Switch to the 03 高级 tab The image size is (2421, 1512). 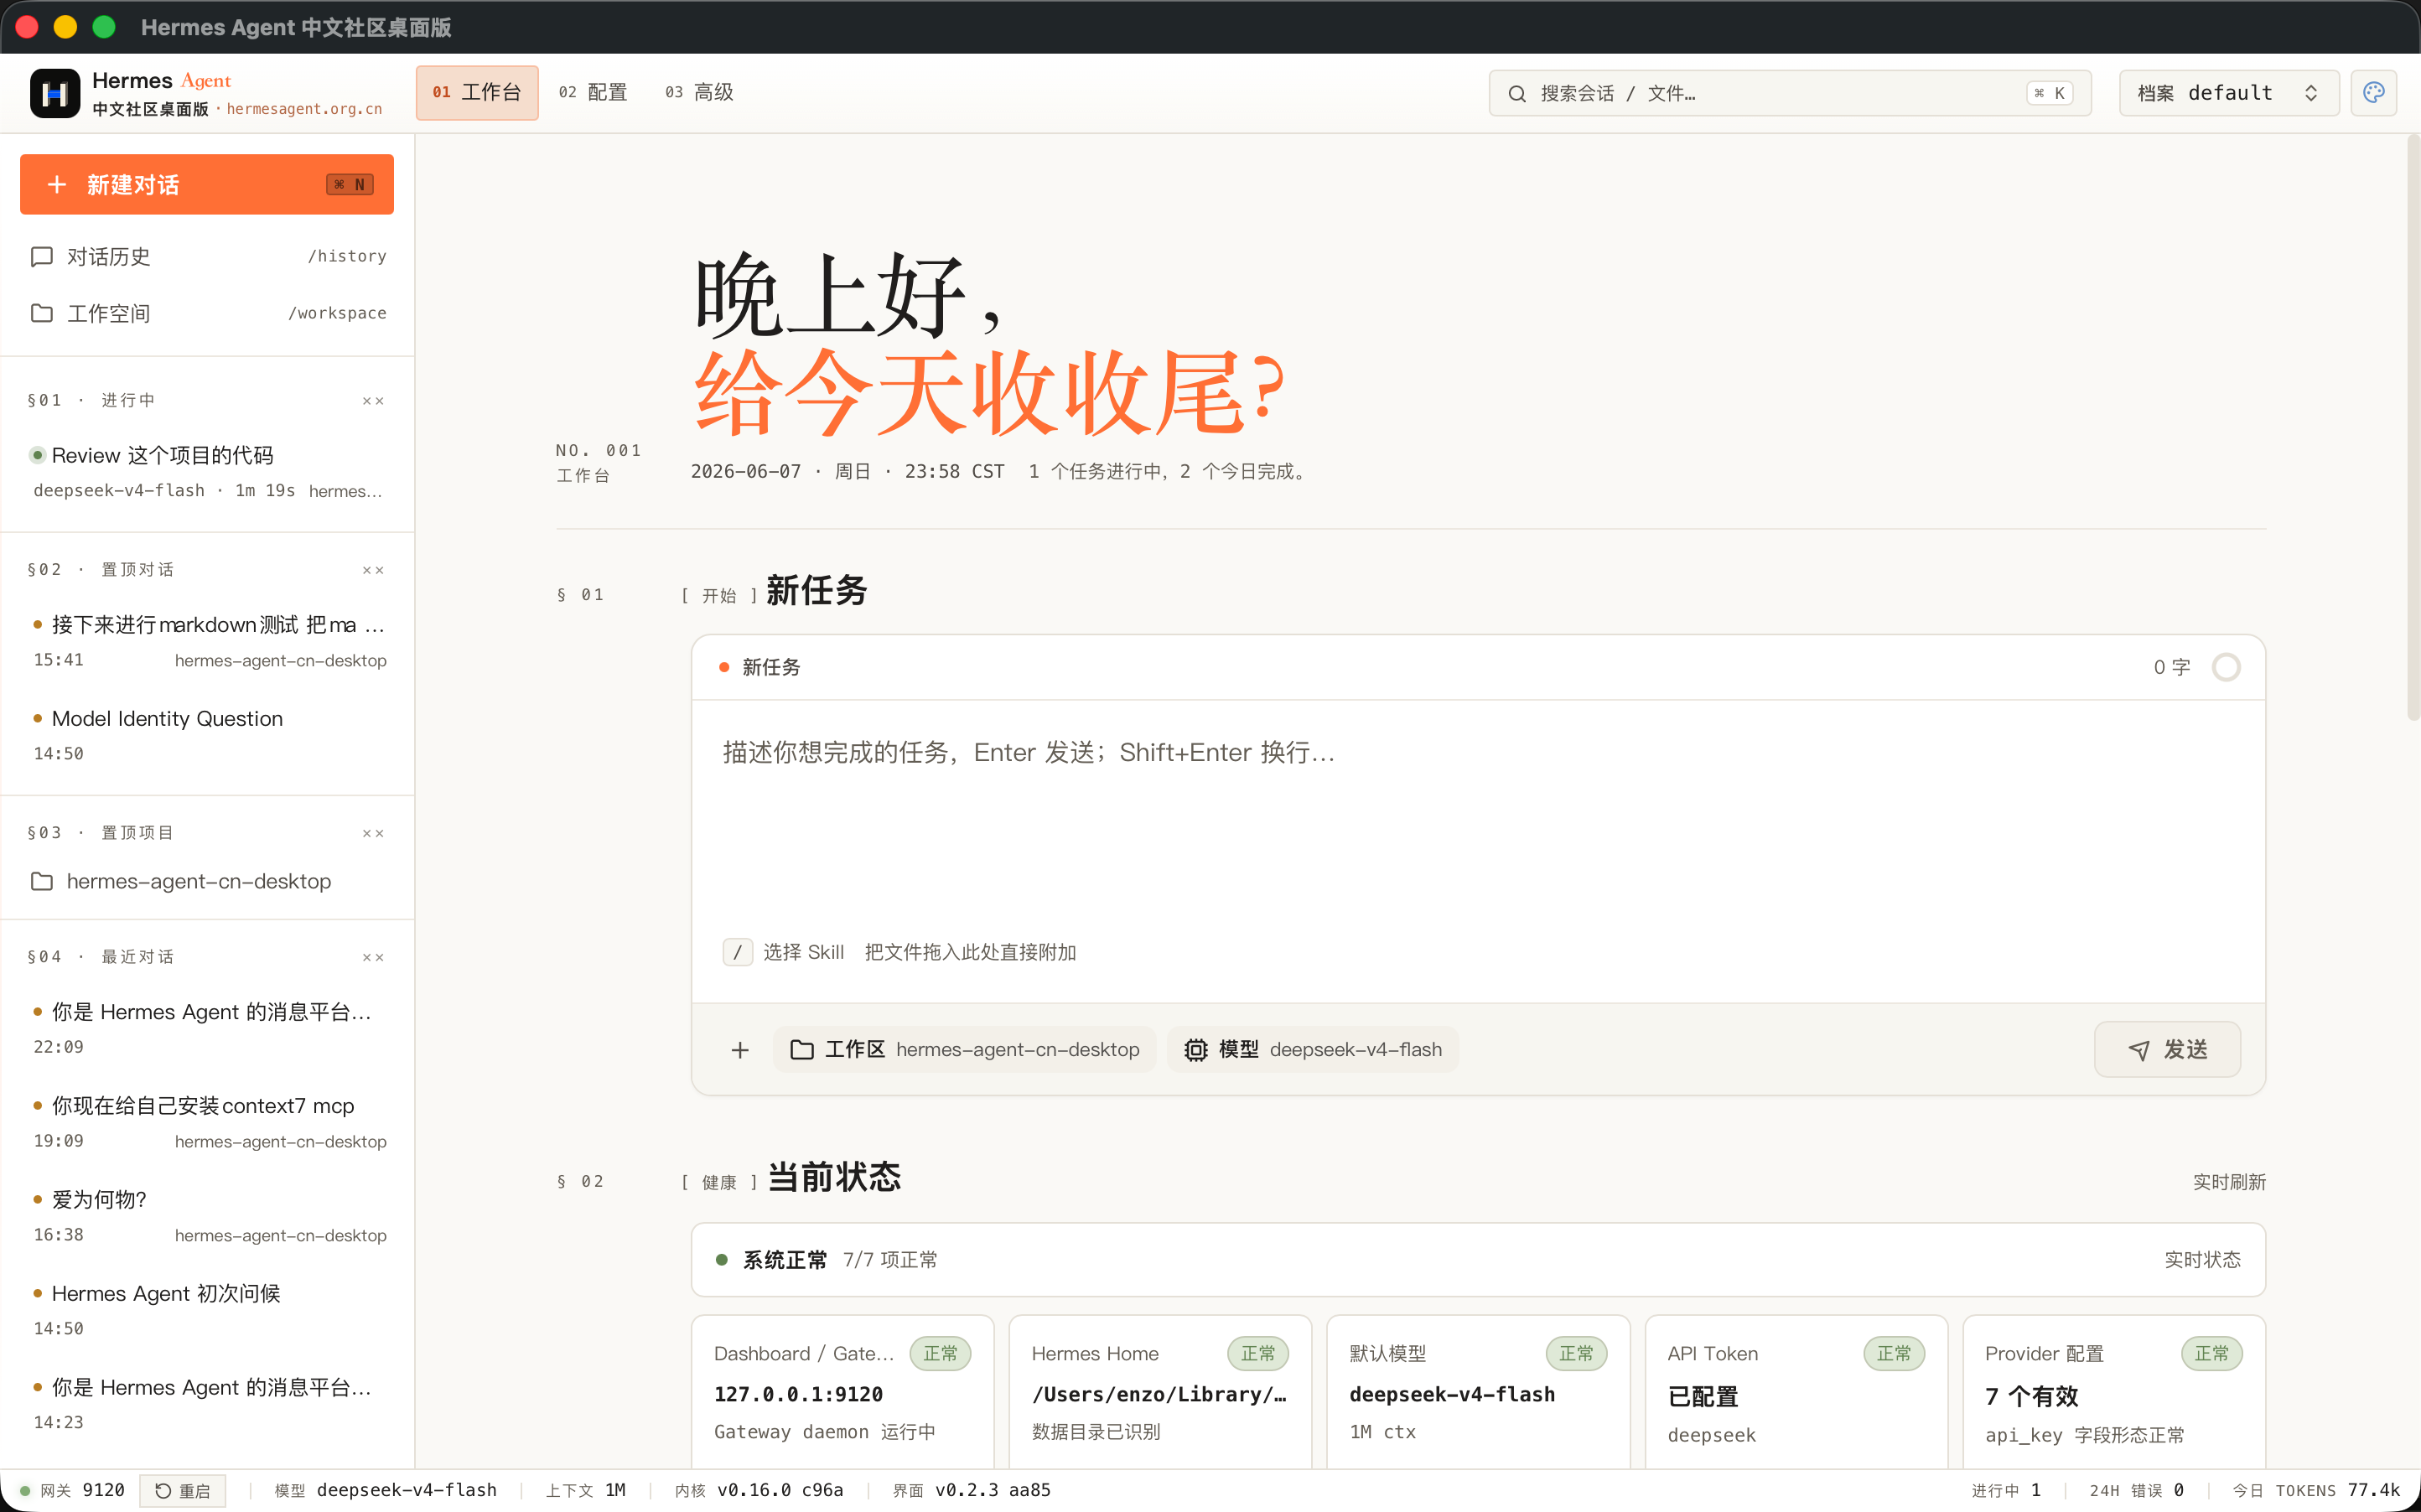click(699, 92)
